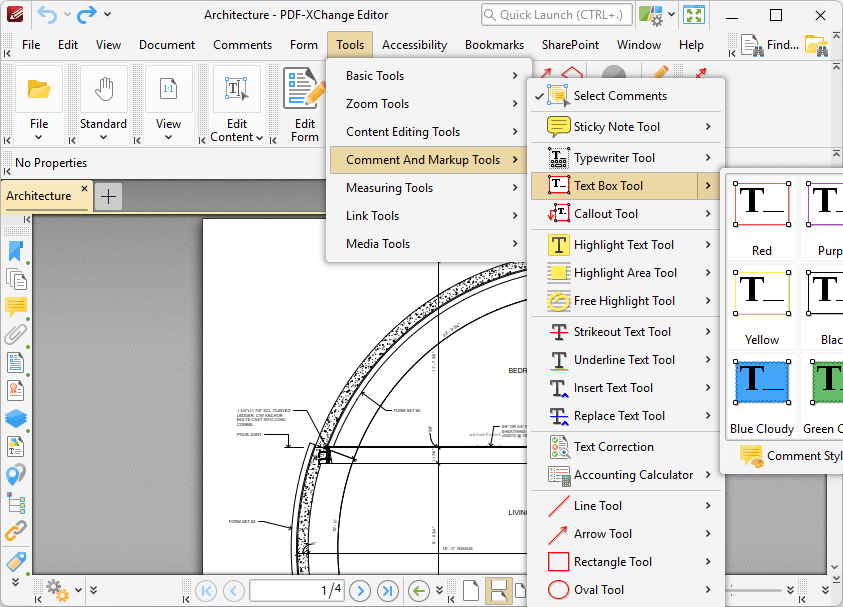Image resolution: width=843 pixels, height=607 pixels.
Task: Click the green previous view arrow
Action: pyautogui.click(x=418, y=591)
